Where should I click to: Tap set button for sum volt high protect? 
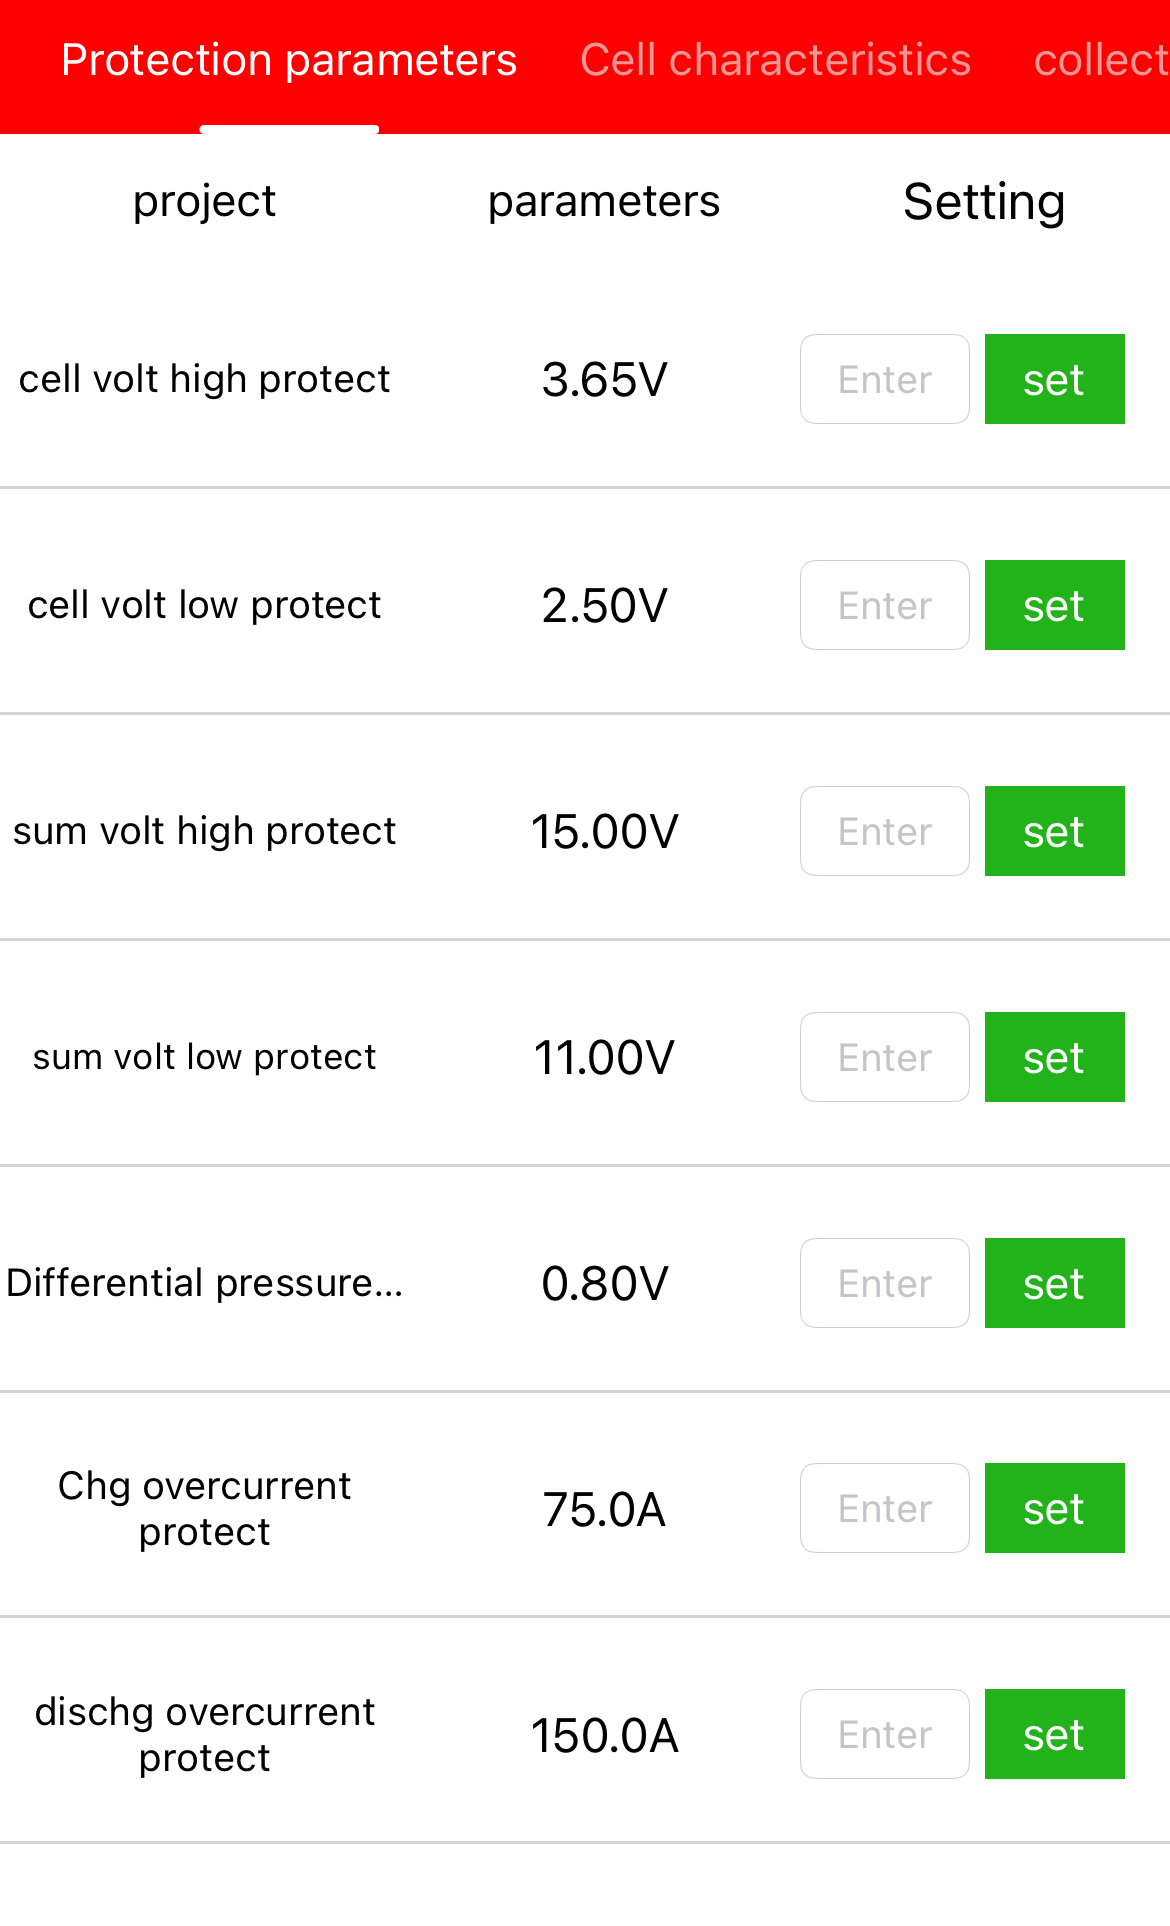pyautogui.click(x=1054, y=831)
